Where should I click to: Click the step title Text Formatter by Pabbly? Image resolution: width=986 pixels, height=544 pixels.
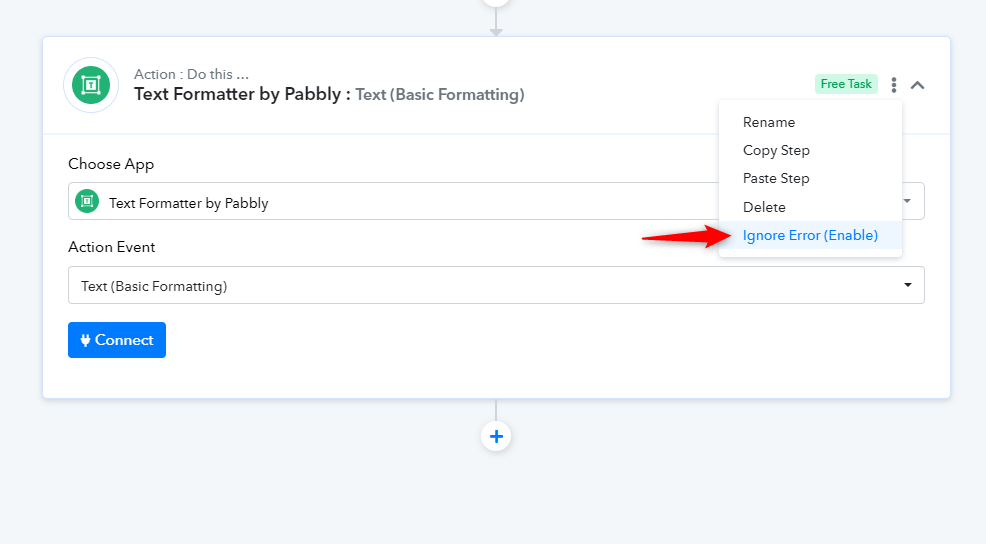(x=237, y=94)
